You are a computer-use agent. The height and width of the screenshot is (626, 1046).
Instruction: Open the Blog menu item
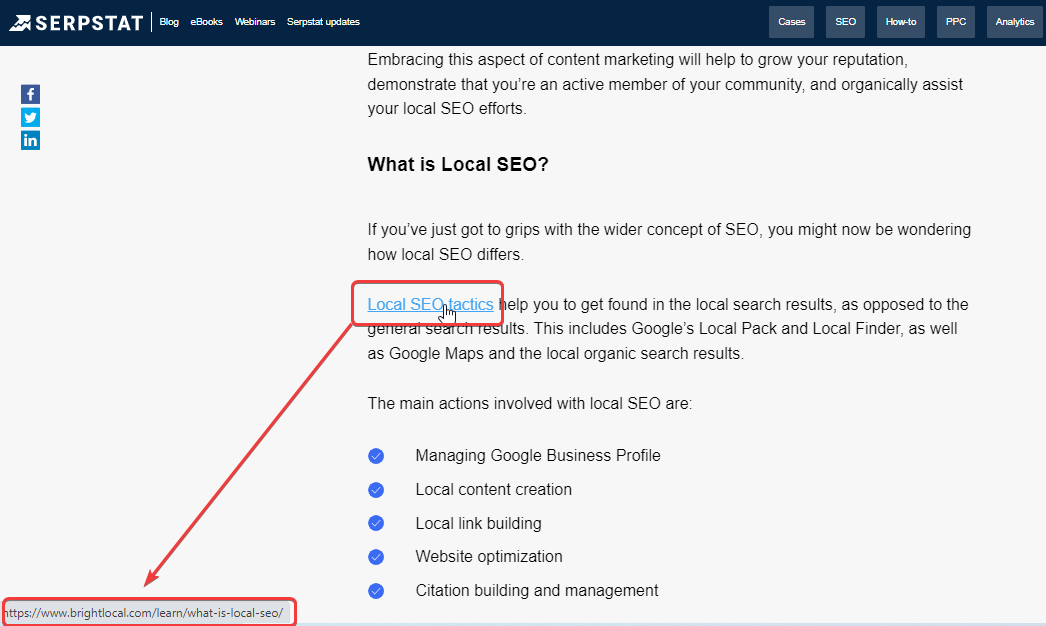coord(169,22)
